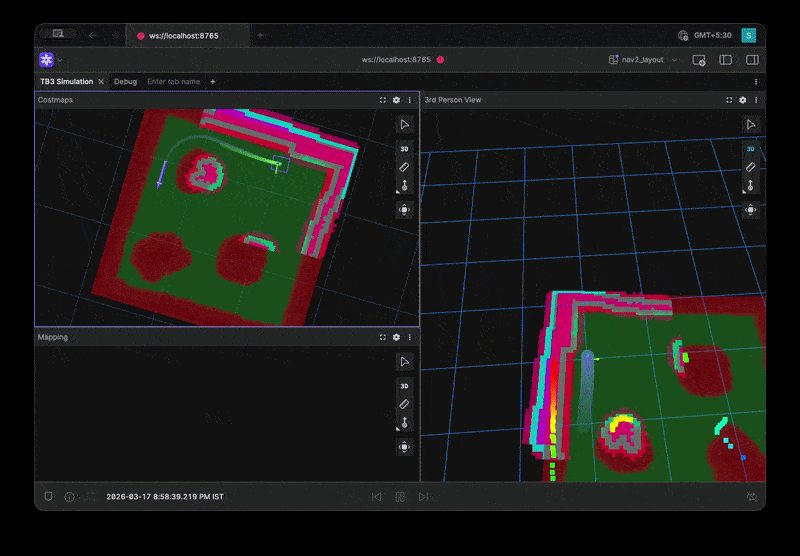Screen dimensions: 800x556
Task: Open the Foxglove app logo menu
Action: click(46, 60)
